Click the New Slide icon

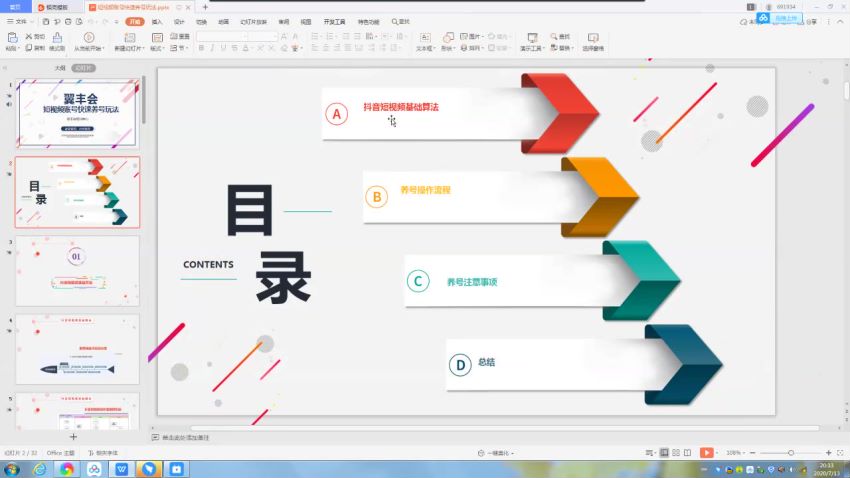tap(130, 37)
